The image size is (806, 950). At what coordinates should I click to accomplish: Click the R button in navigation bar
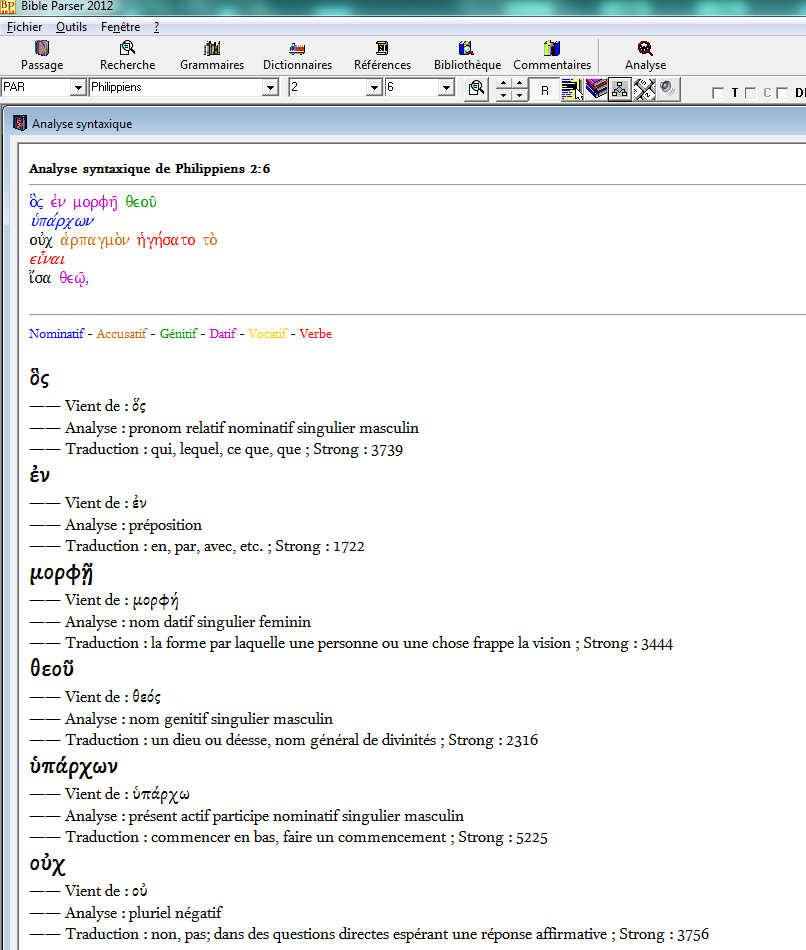tap(545, 90)
